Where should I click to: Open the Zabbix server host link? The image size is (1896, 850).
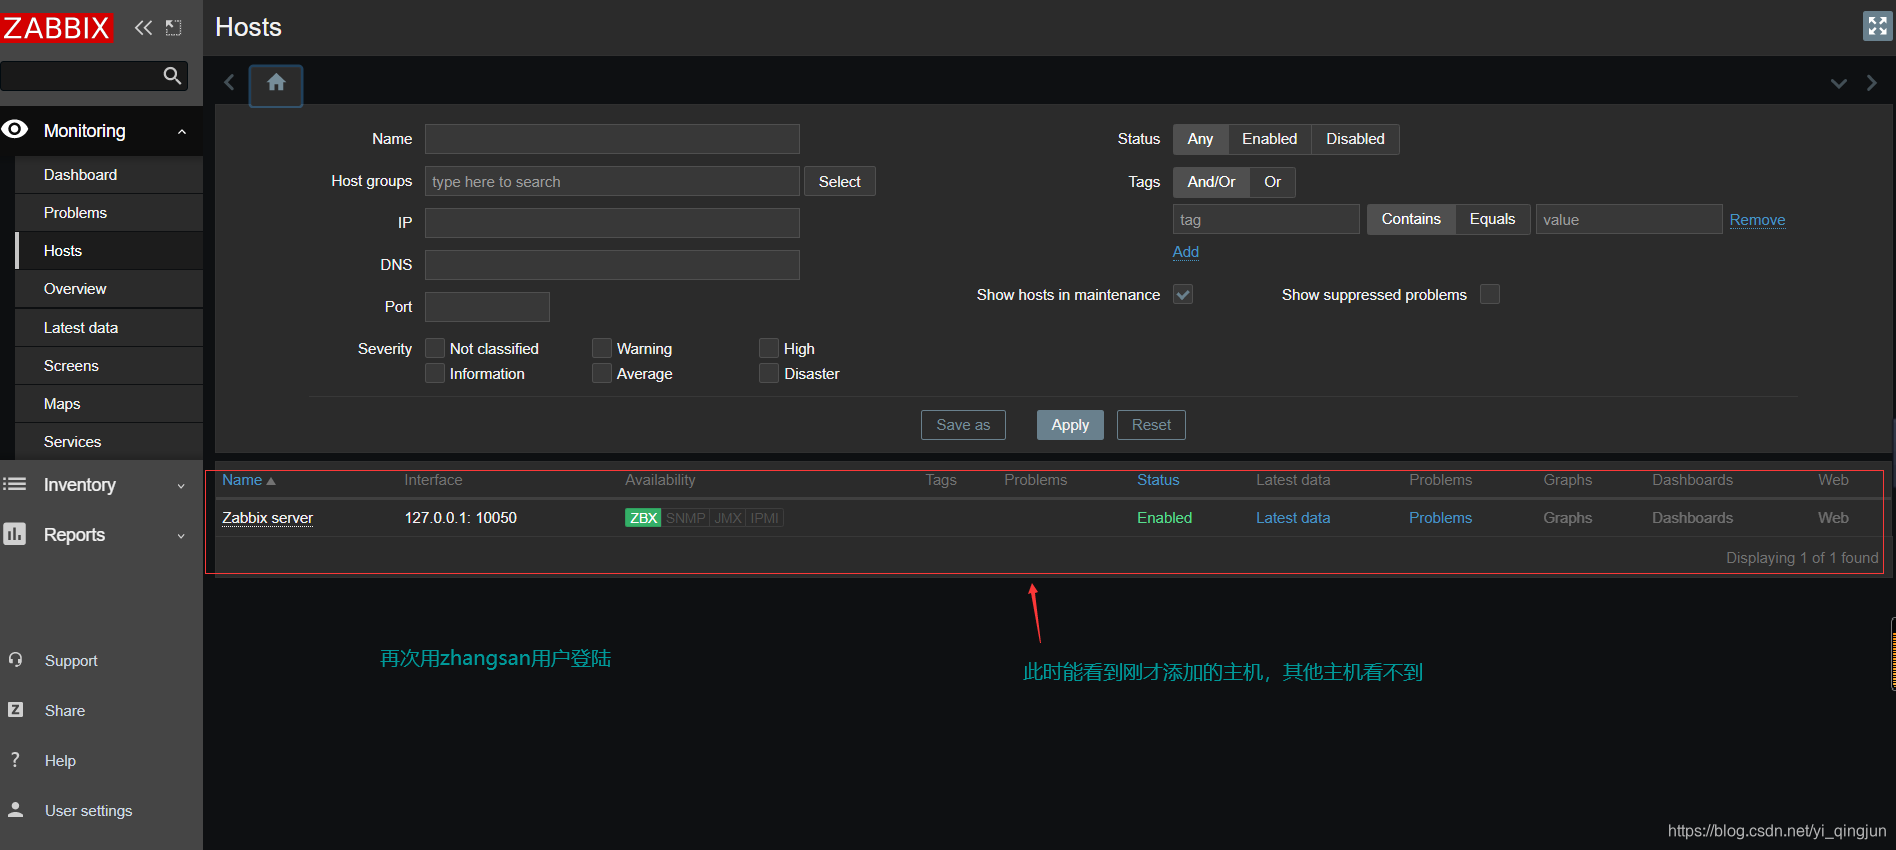pos(267,518)
